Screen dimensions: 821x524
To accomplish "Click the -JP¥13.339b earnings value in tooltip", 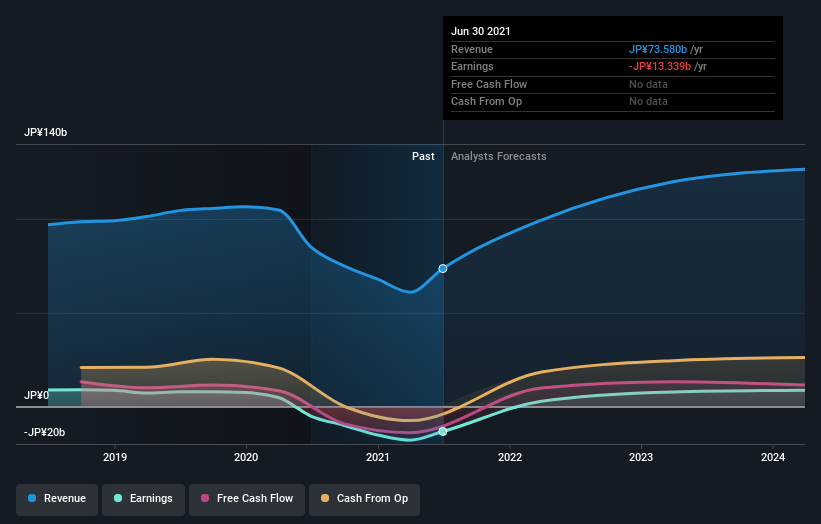I will coord(660,66).
